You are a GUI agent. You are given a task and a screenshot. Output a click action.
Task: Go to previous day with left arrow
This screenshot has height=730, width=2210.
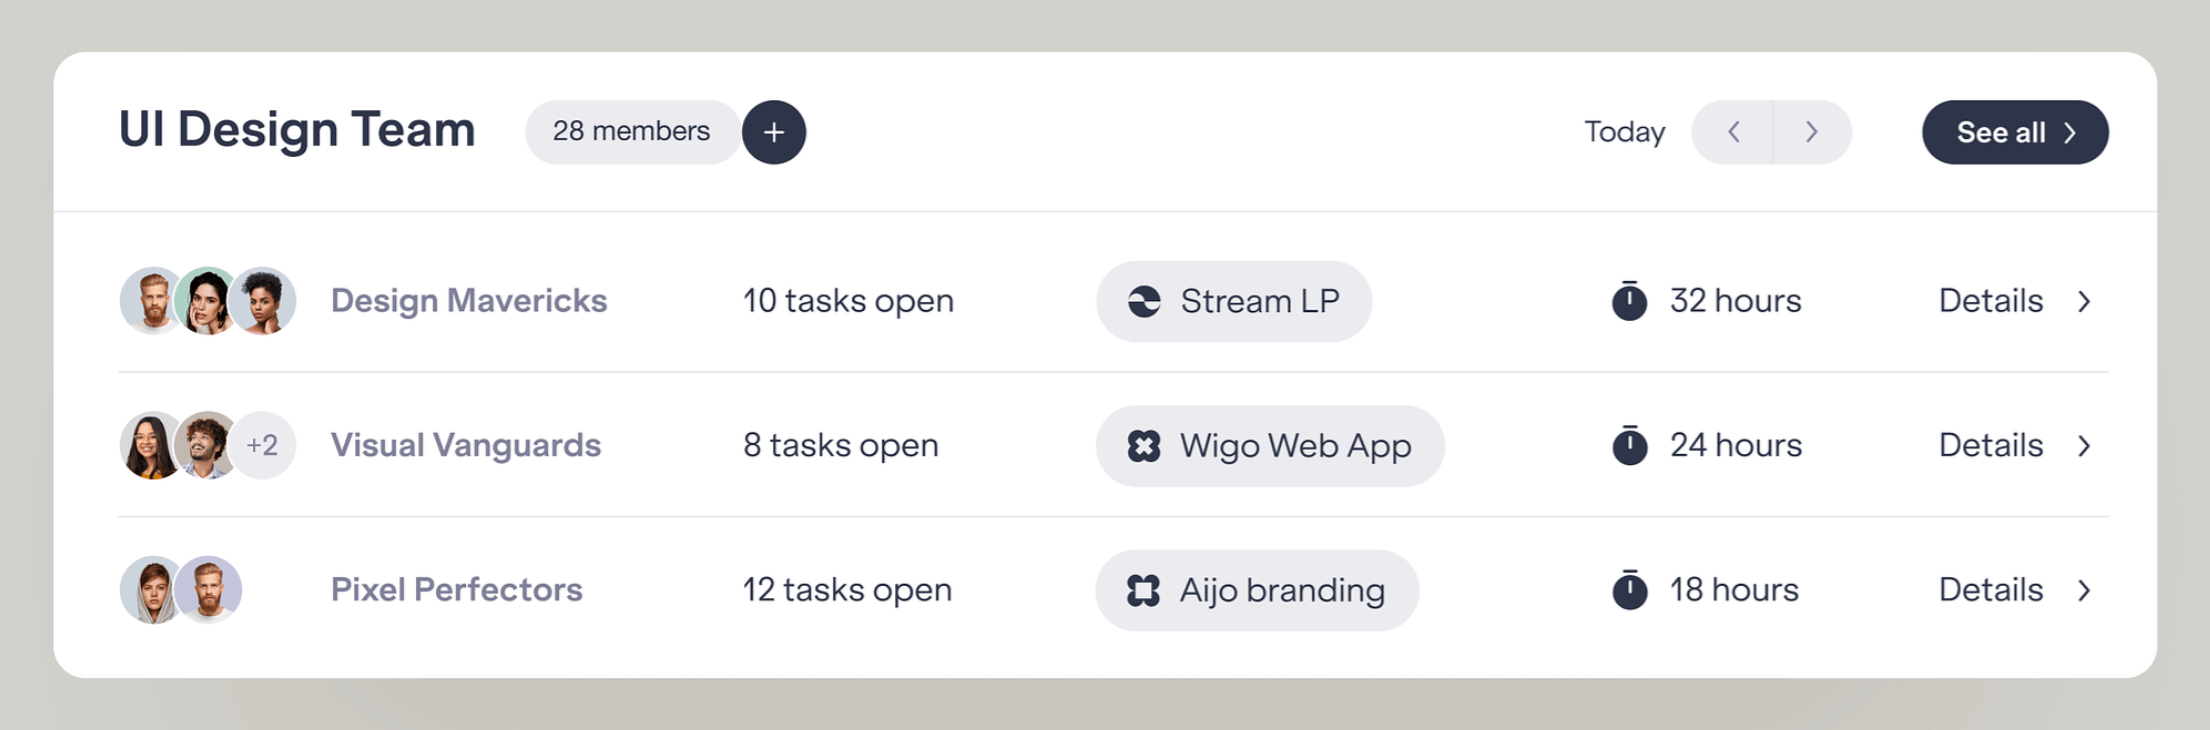1734,132
